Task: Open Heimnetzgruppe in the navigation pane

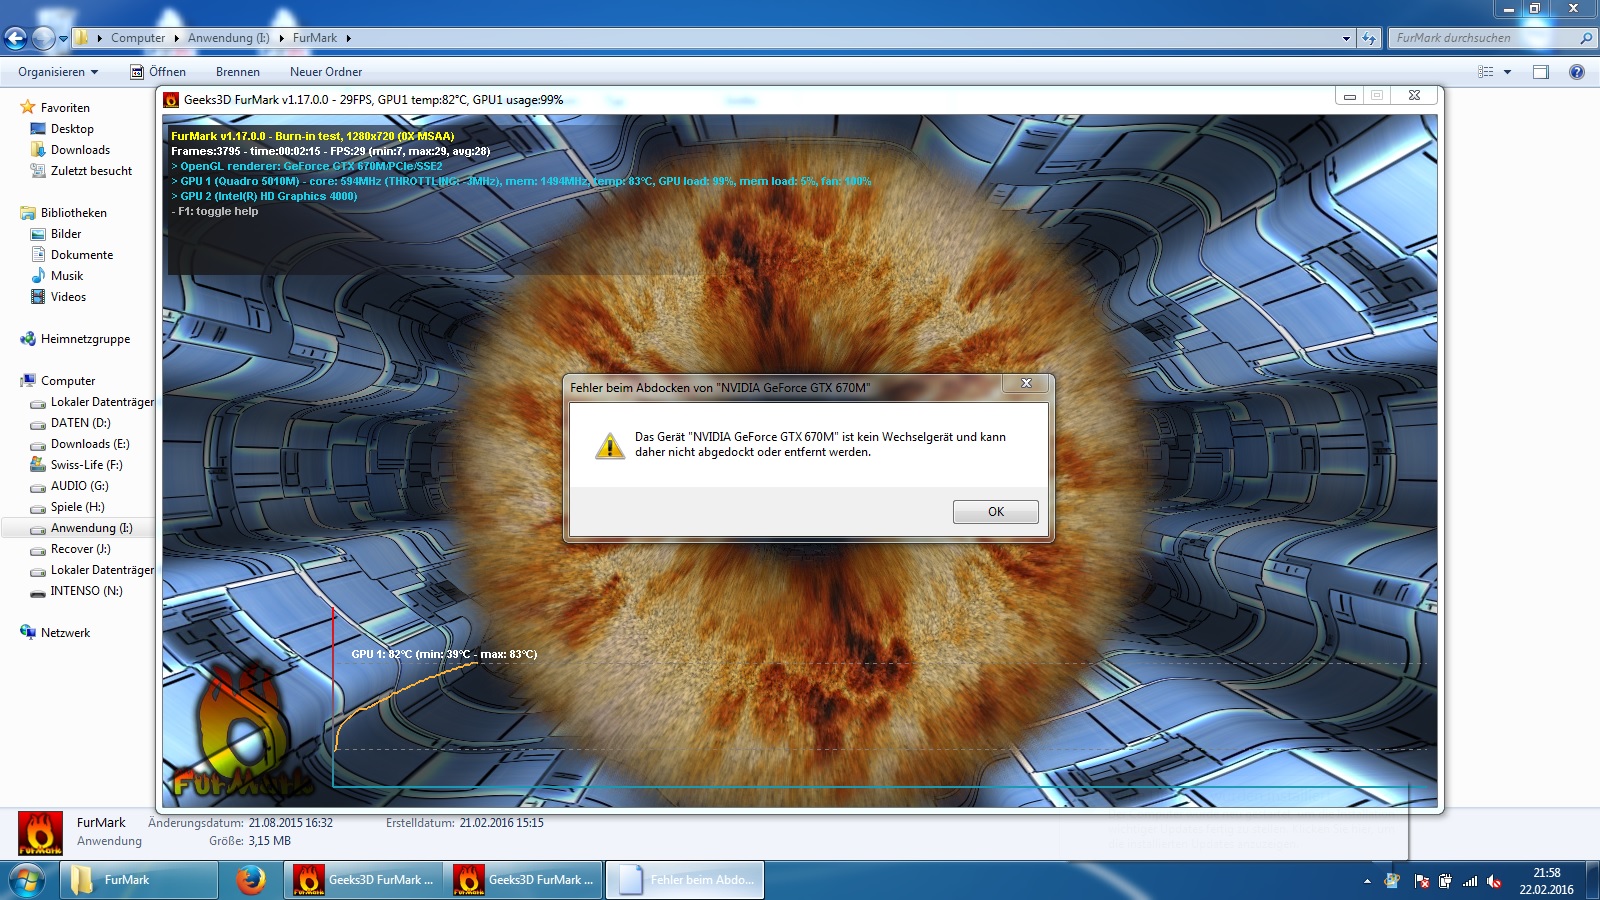Action: [x=85, y=339]
